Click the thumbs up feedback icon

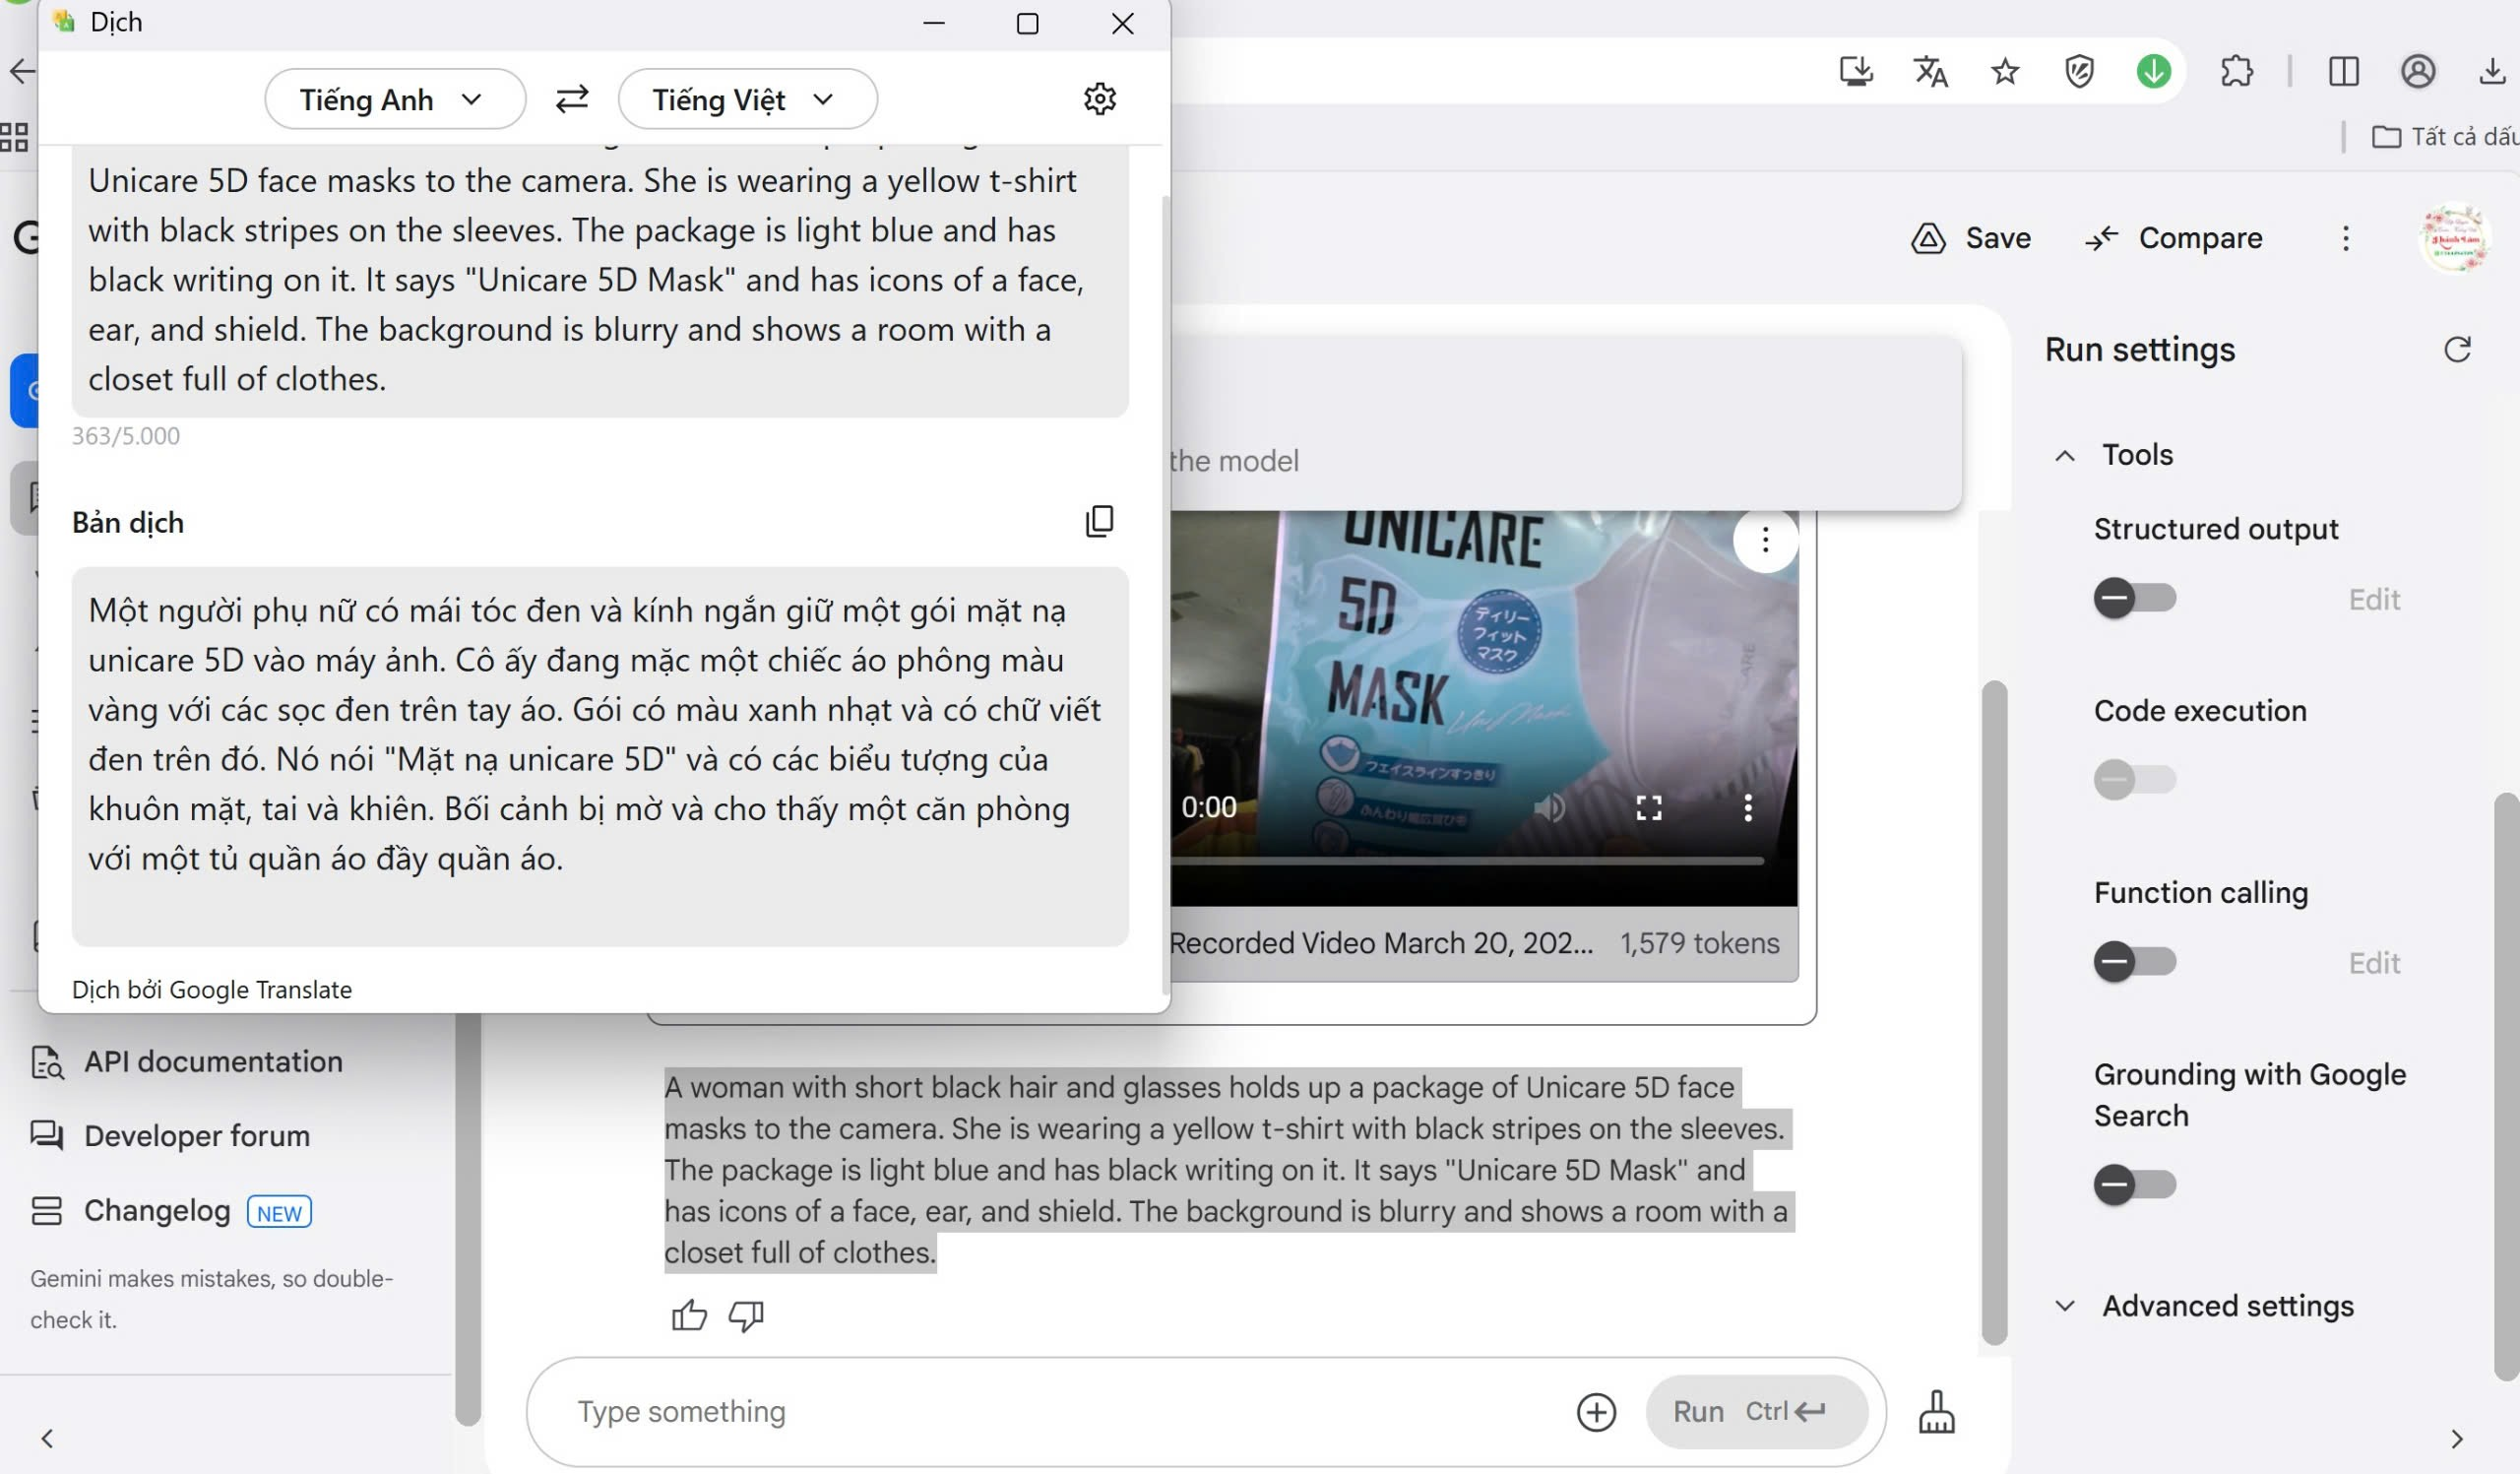click(x=689, y=1315)
